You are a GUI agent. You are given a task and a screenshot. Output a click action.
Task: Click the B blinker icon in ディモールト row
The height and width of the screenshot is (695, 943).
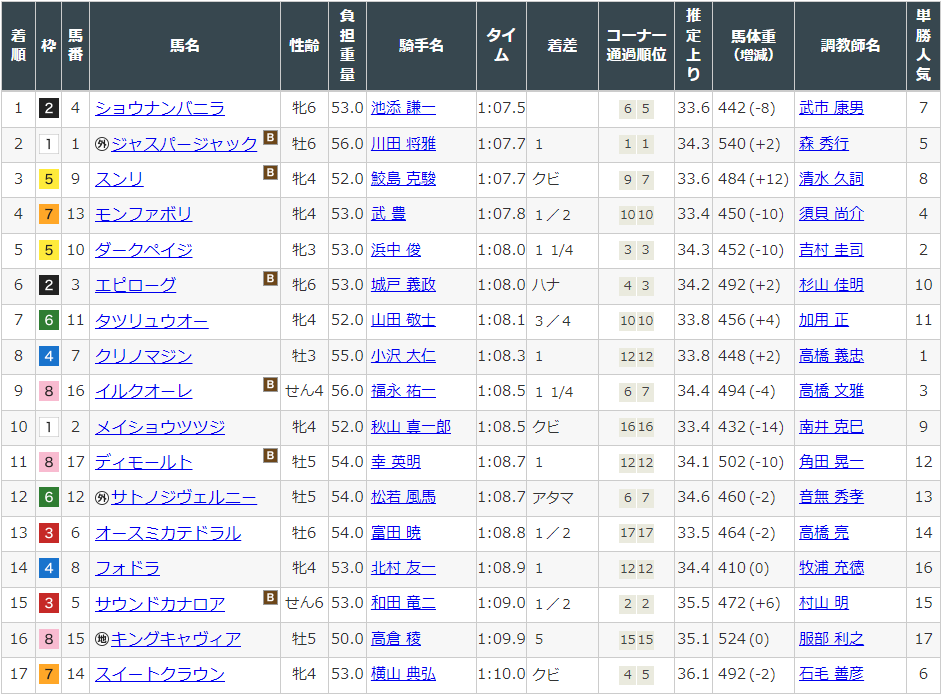[271, 456]
